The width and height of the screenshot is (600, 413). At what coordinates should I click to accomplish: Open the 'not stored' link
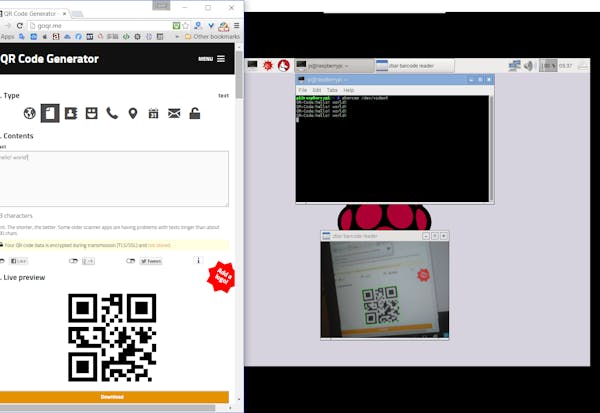[x=159, y=245]
